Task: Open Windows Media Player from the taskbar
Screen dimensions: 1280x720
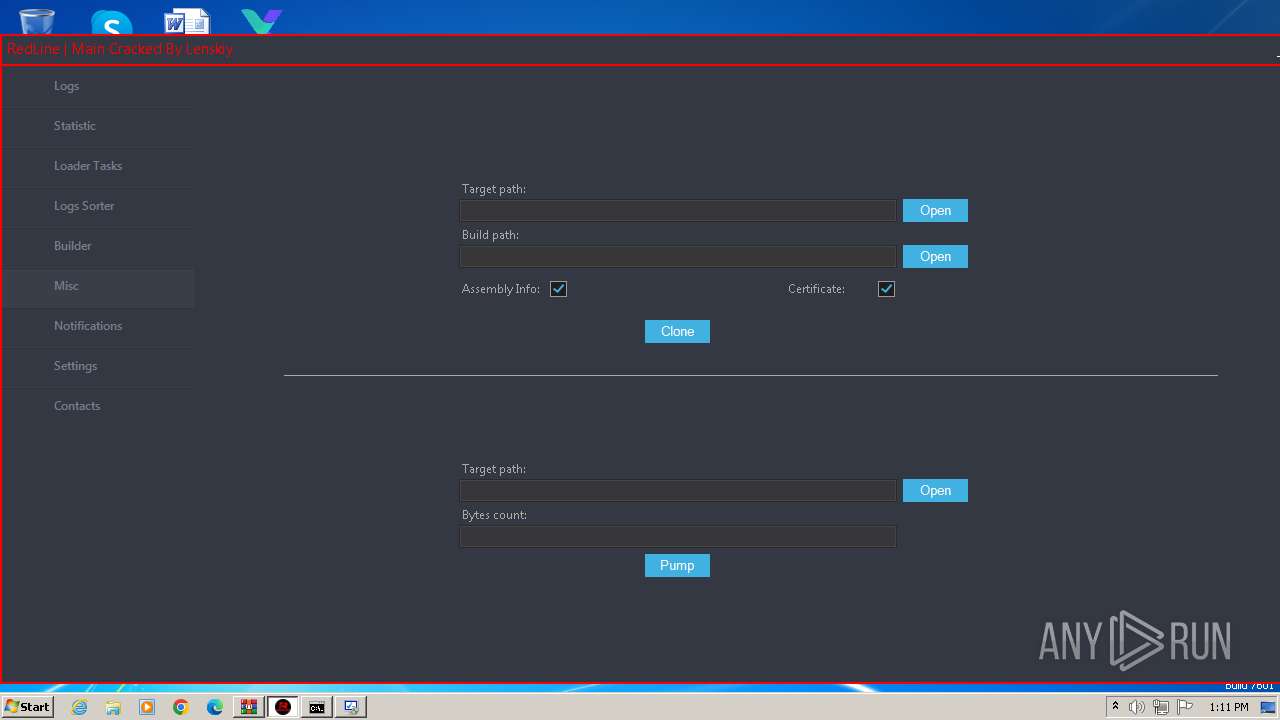Action: [x=147, y=707]
